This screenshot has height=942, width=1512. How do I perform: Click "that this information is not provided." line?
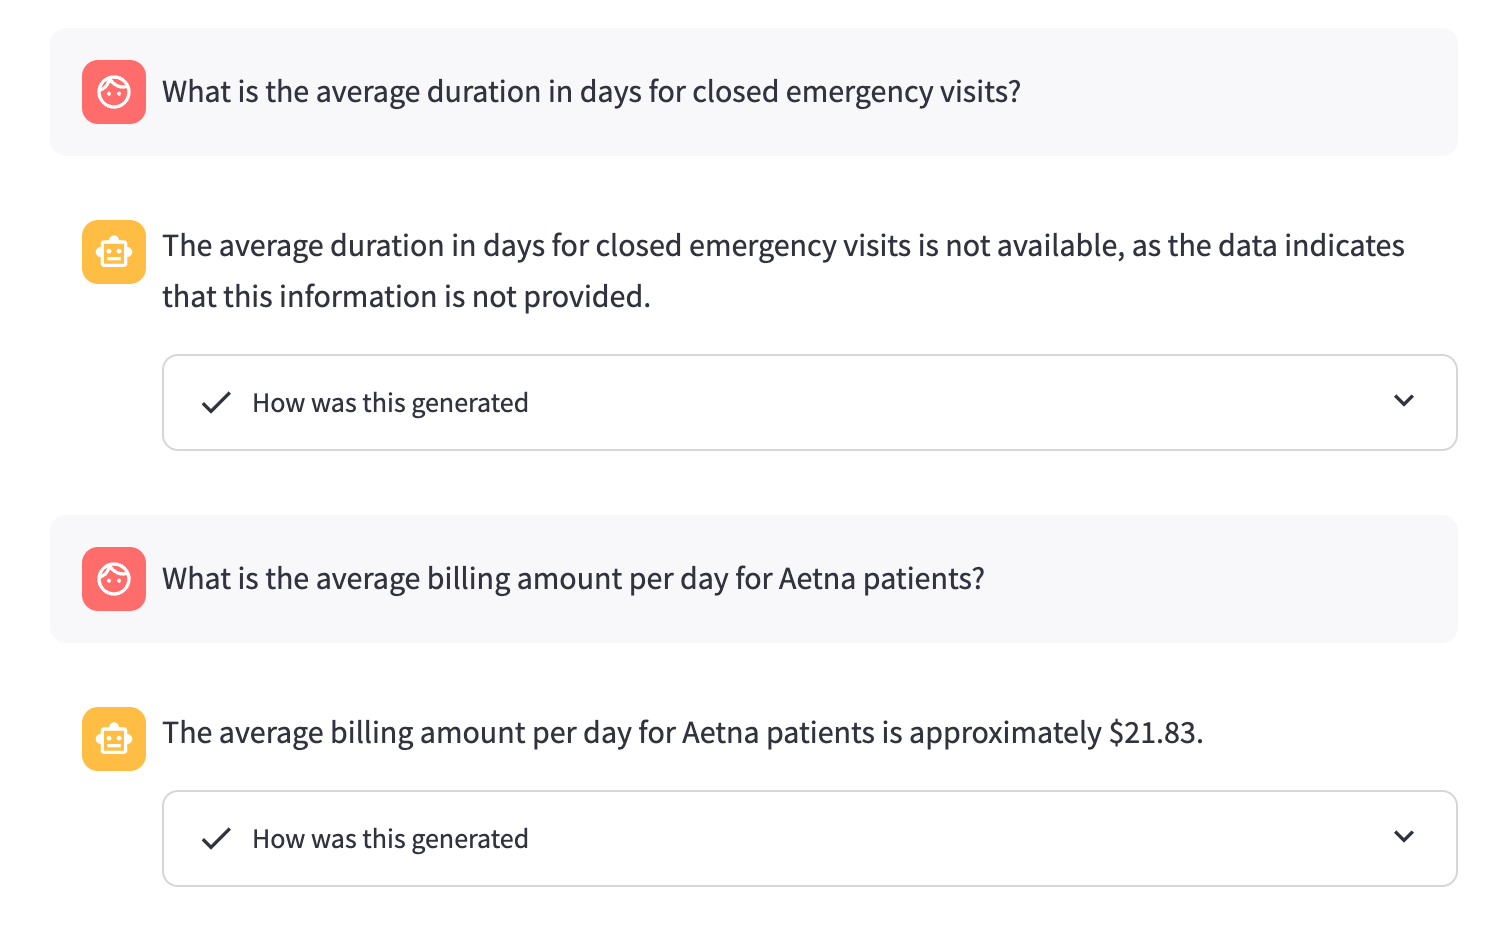pyautogui.click(x=406, y=297)
